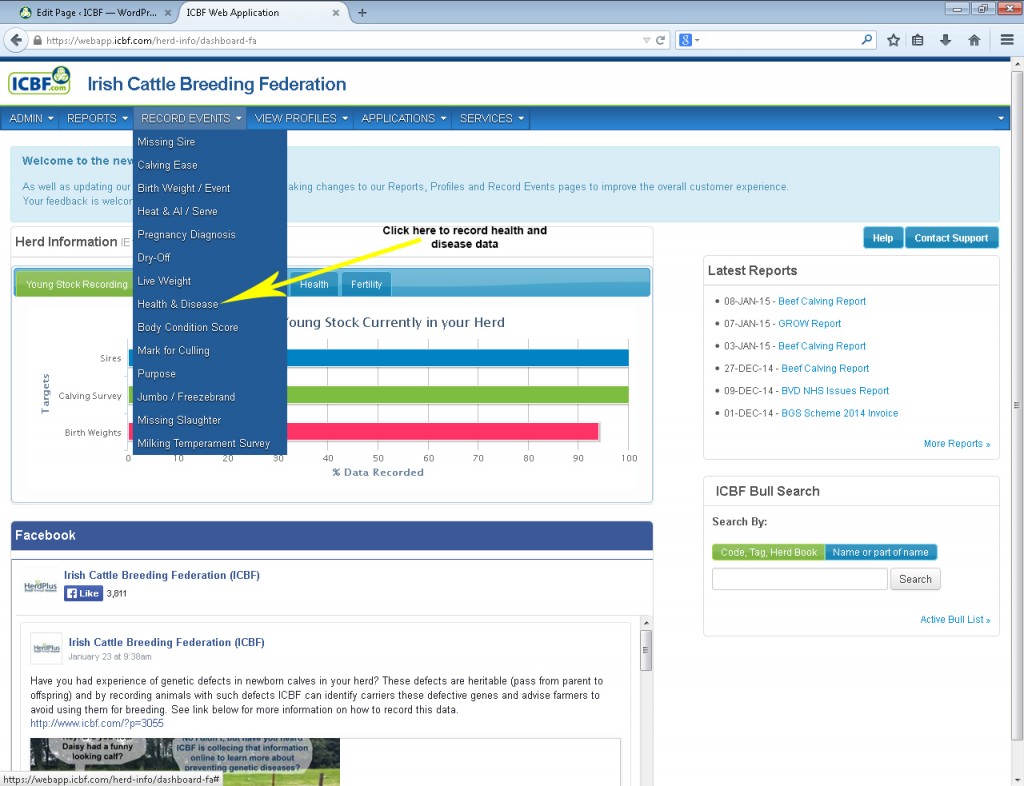
Task: Open Milking Temperament Survey
Action: coord(210,443)
